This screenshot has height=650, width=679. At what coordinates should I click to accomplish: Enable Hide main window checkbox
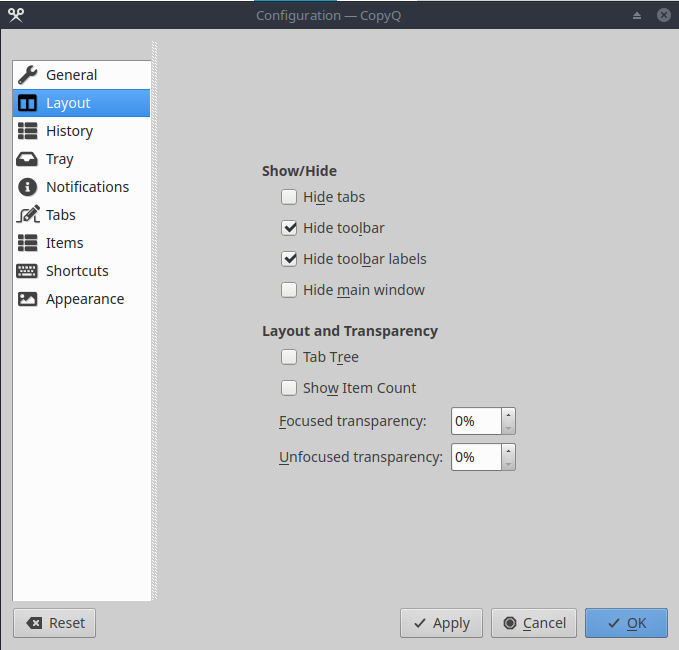[x=289, y=290]
